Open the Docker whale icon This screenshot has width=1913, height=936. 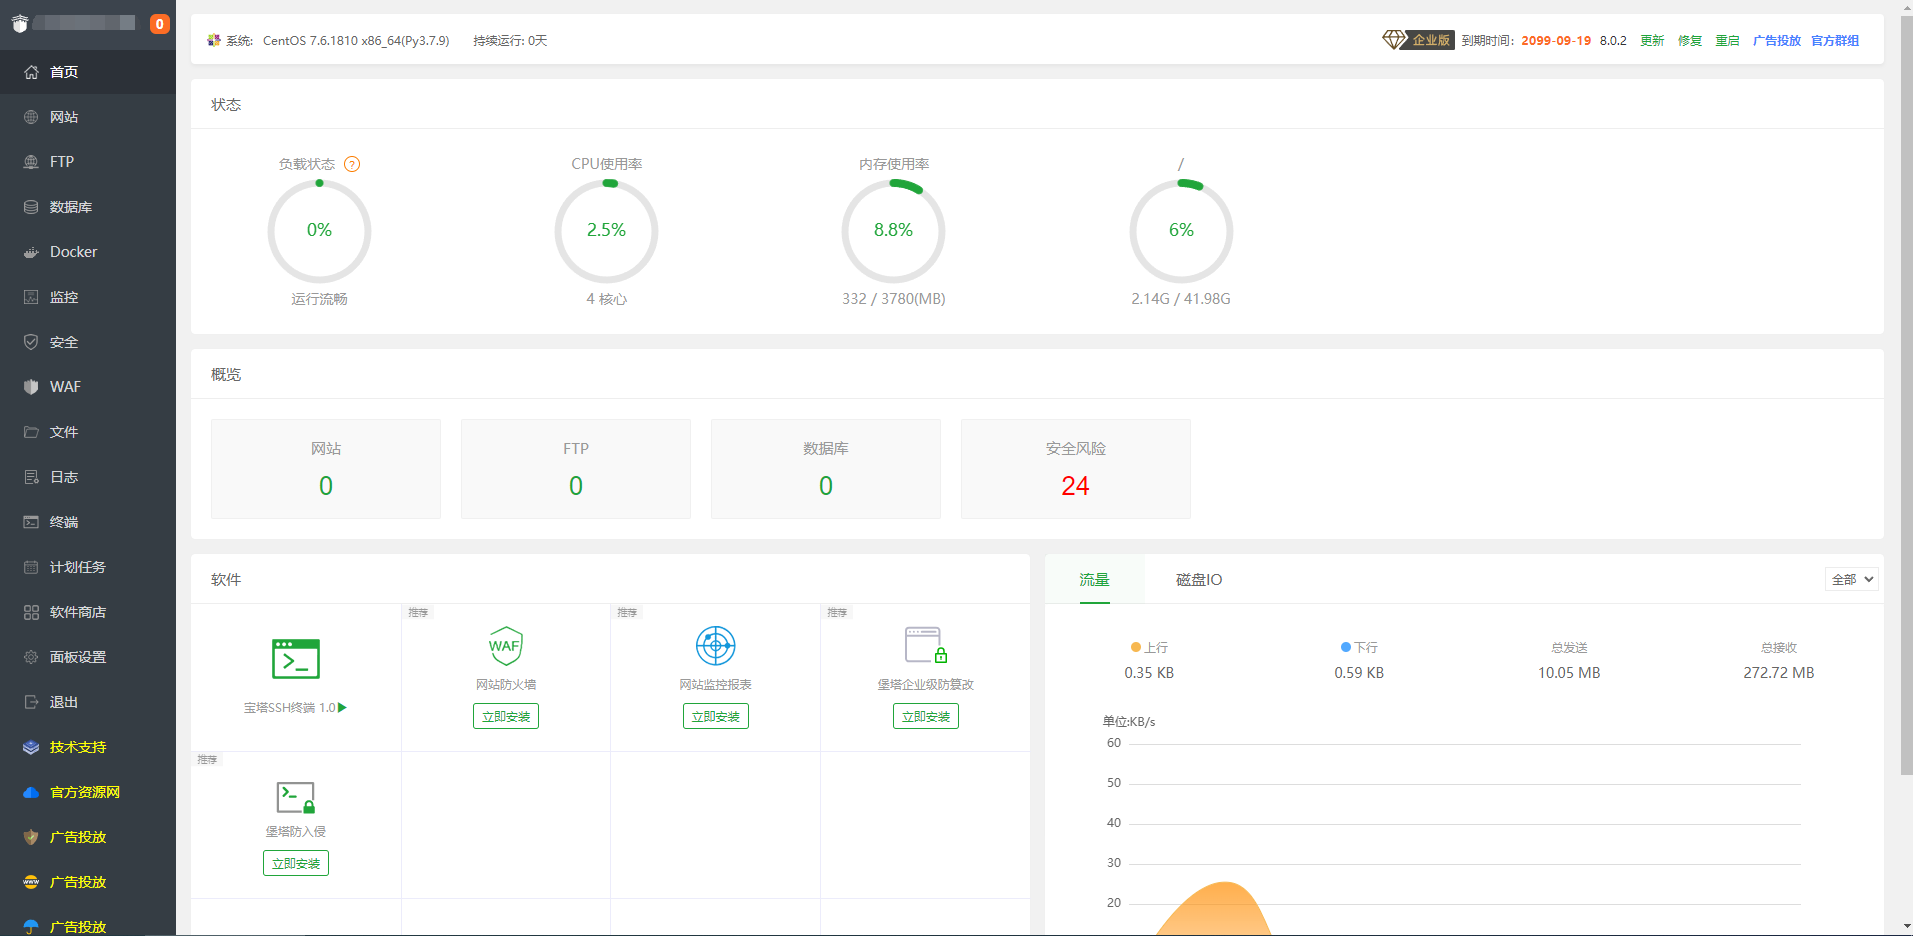pos(31,252)
